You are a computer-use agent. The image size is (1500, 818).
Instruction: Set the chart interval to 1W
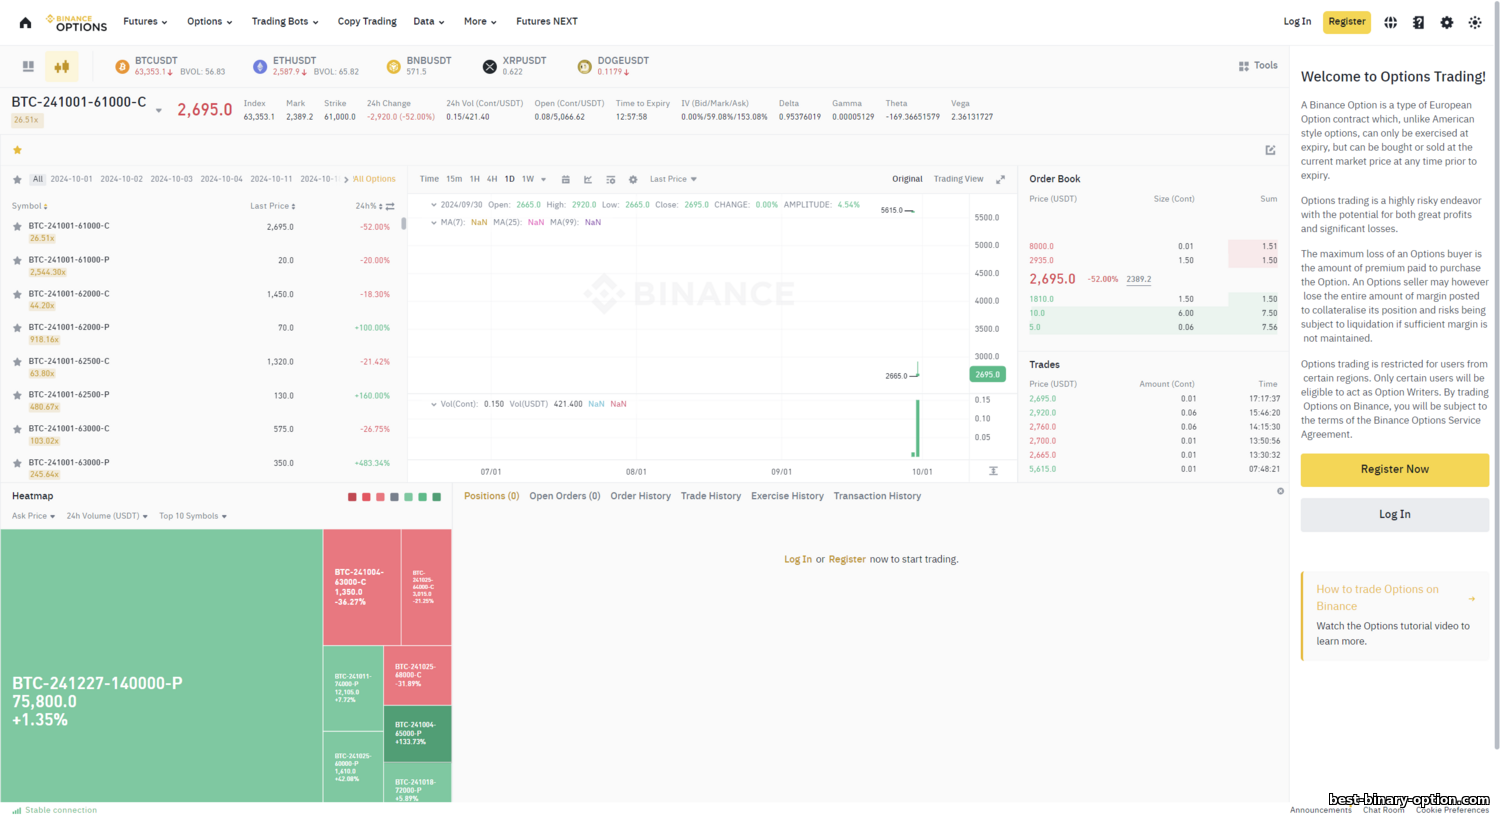pyautogui.click(x=528, y=179)
